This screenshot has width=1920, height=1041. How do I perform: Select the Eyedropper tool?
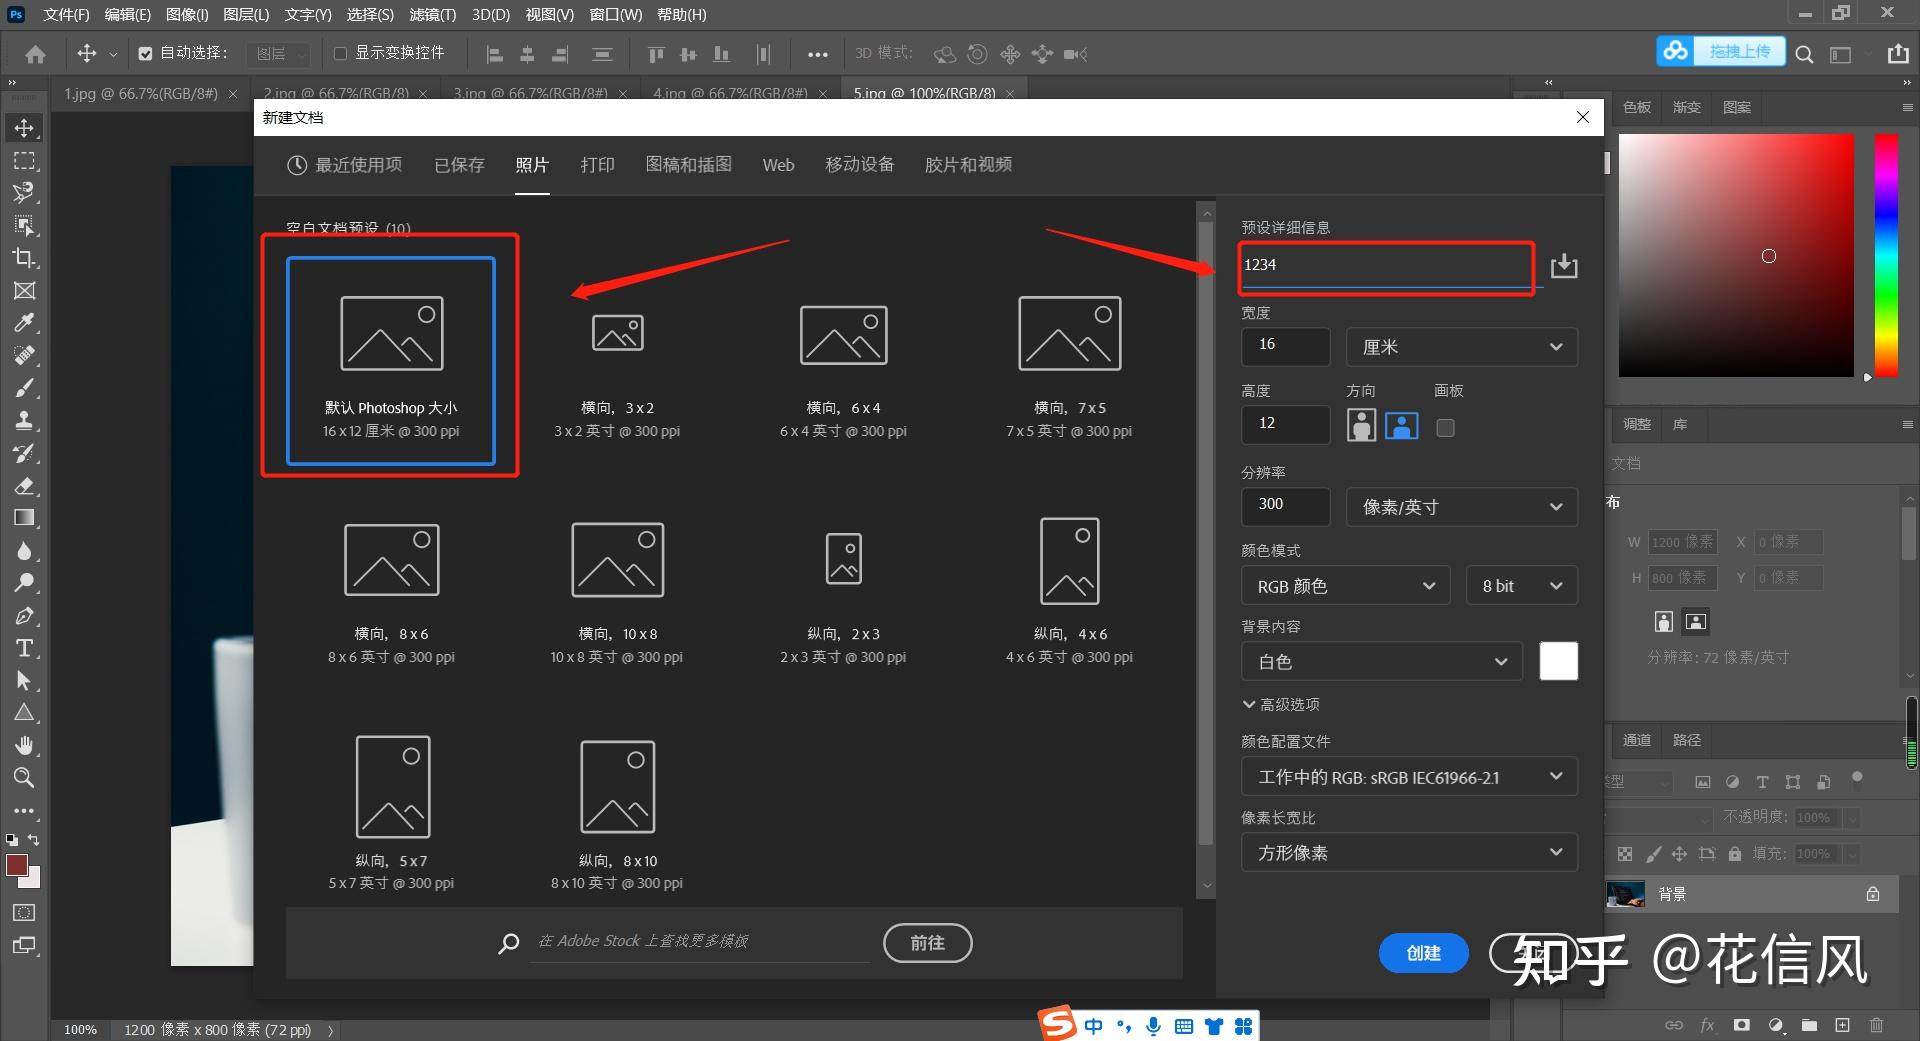pos(25,322)
